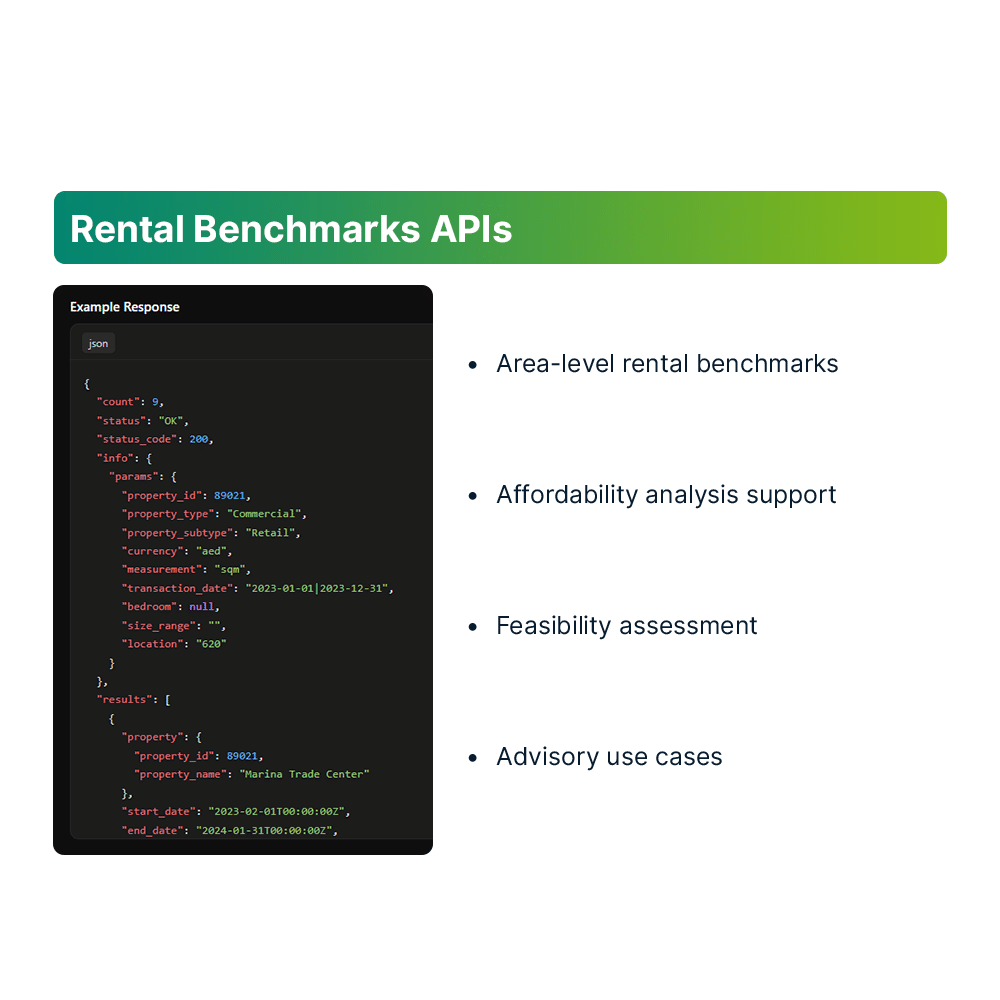1000x1000 pixels.
Task: Click the "transaction_date" line
Action: pyautogui.click(x=257, y=588)
